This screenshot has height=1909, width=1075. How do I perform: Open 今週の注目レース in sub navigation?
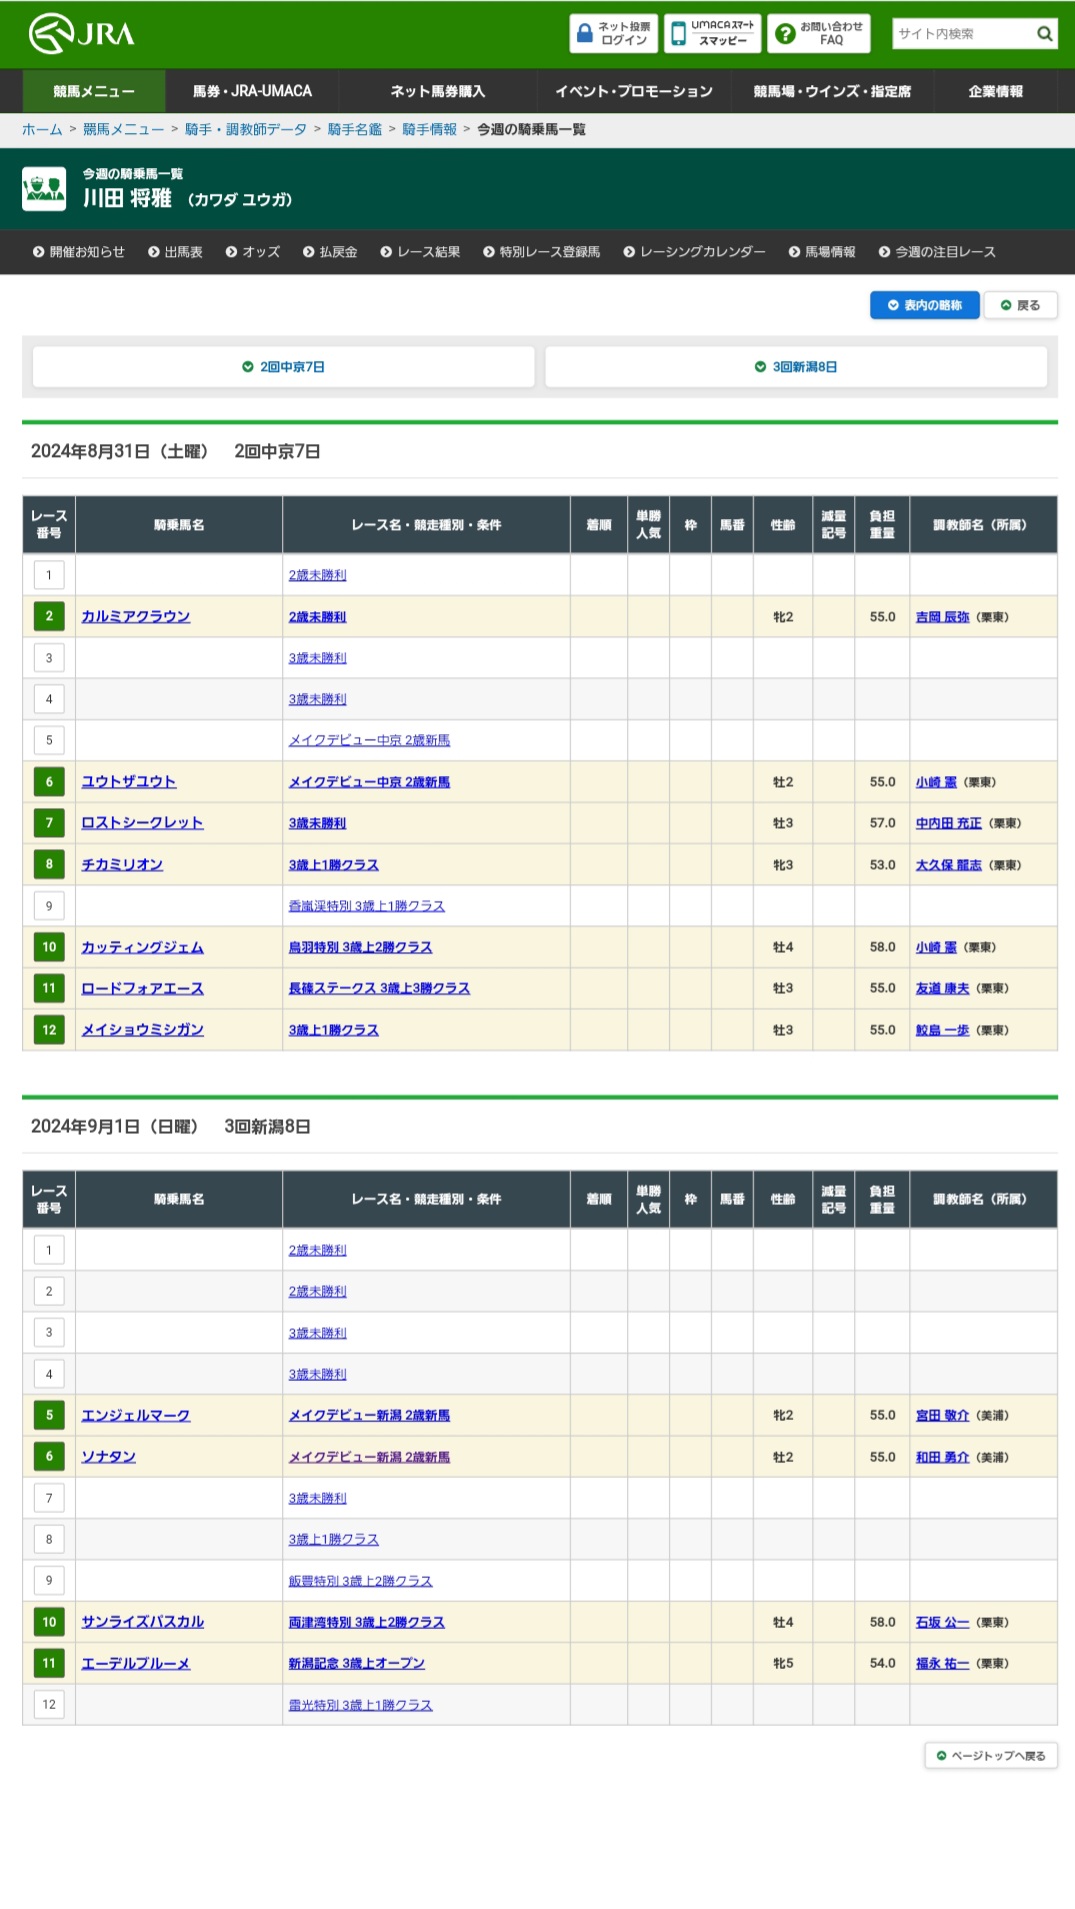[x=937, y=252]
